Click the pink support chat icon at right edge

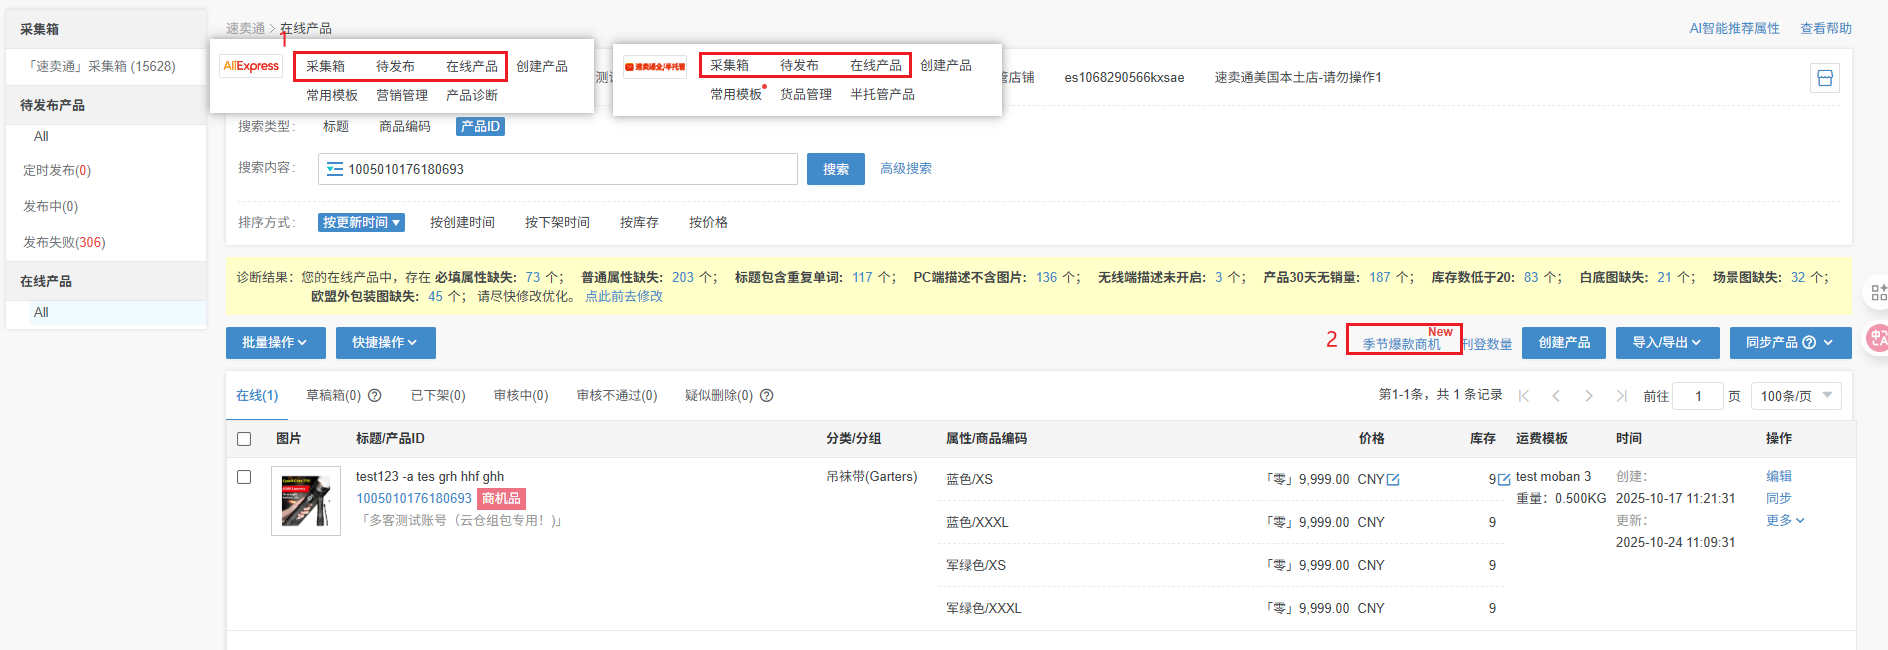pyautogui.click(x=1878, y=338)
